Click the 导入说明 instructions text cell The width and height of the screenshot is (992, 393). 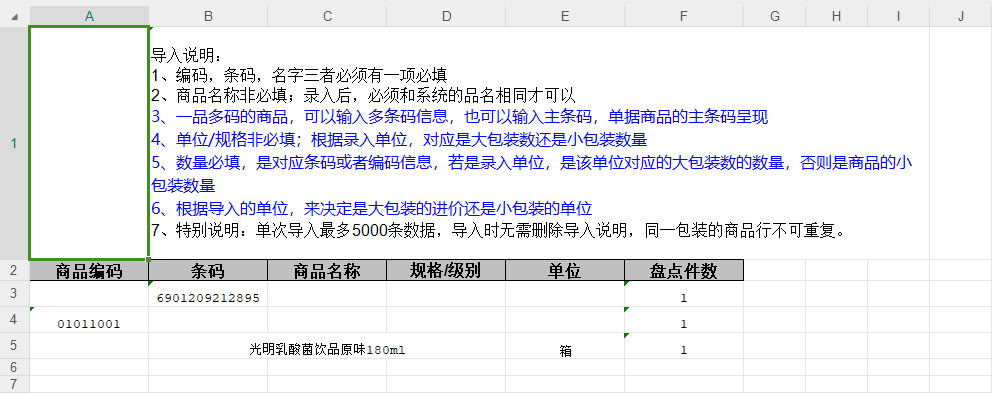pos(531,143)
